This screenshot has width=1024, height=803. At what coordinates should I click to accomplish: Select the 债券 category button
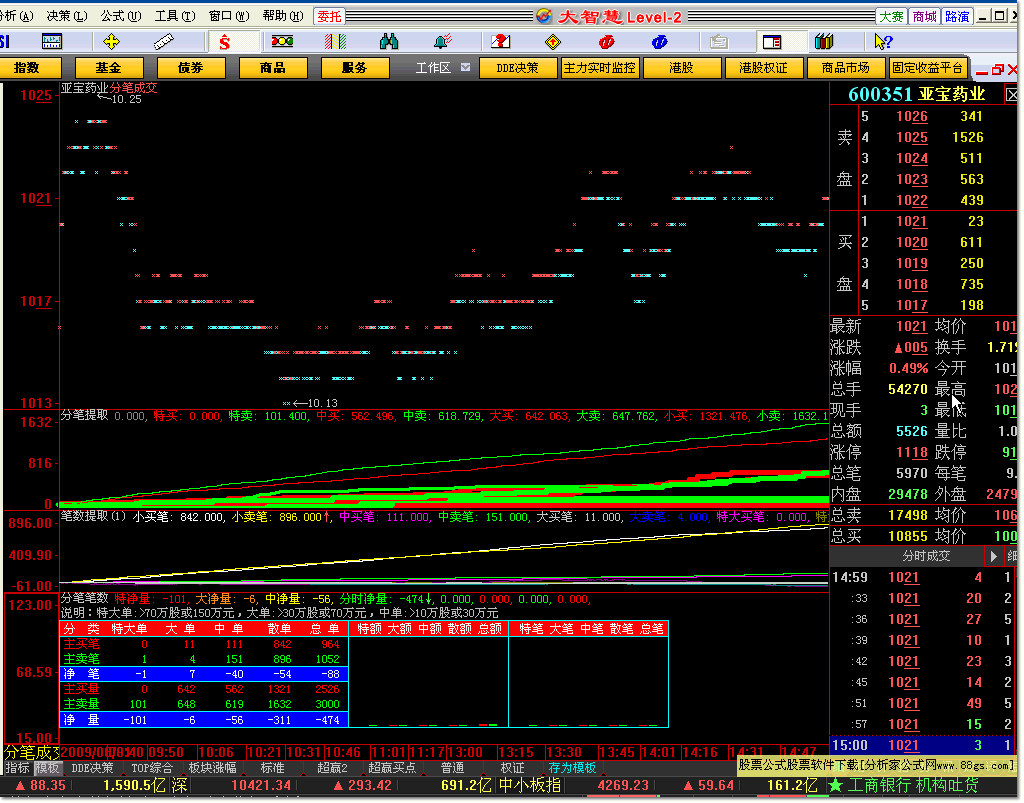click(191, 68)
